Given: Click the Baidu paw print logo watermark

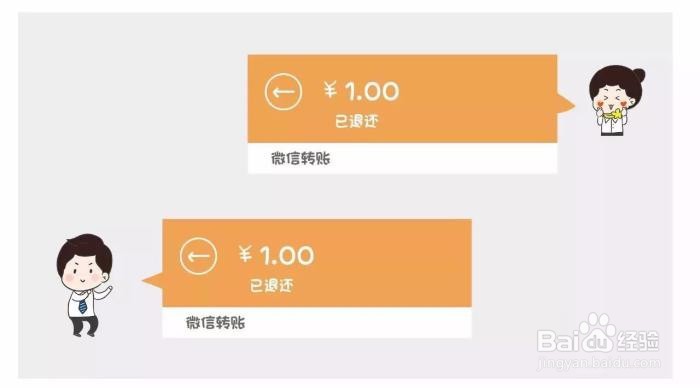Looking at the screenshot, I should pos(598,332).
